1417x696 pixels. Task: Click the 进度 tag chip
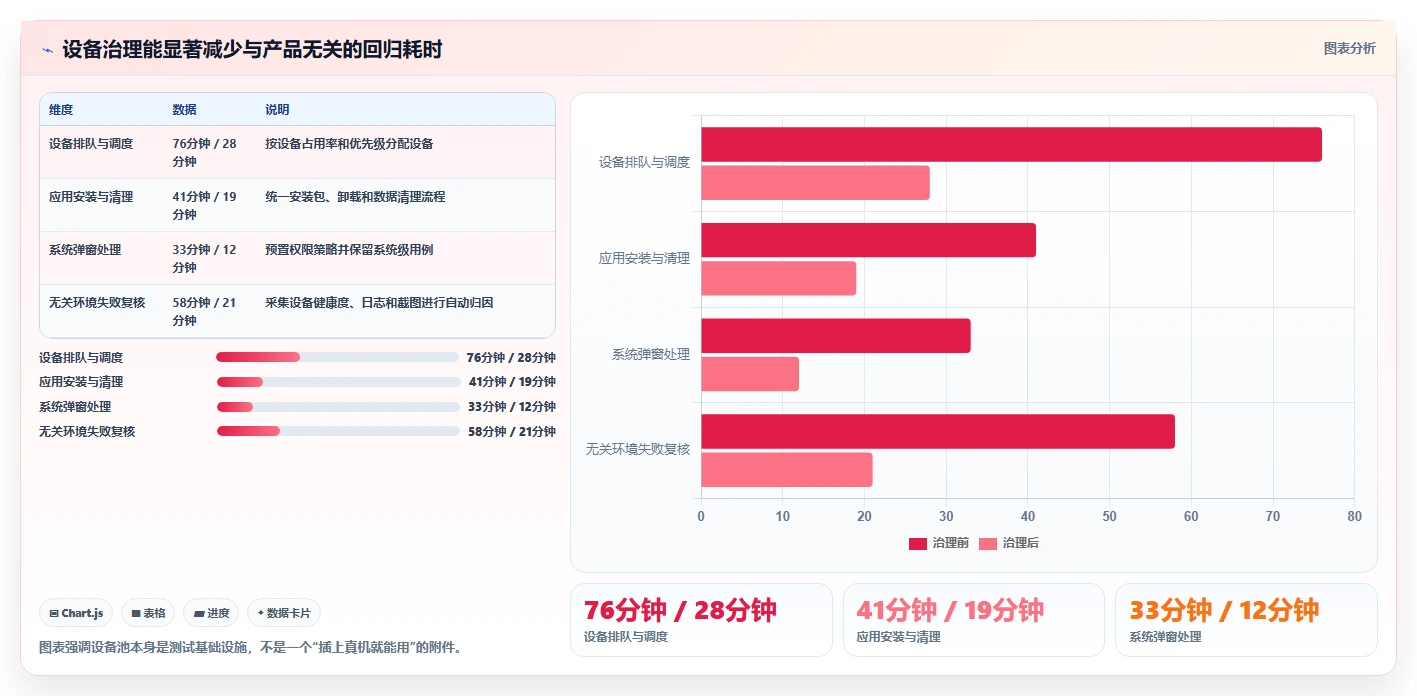coord(211,613)
